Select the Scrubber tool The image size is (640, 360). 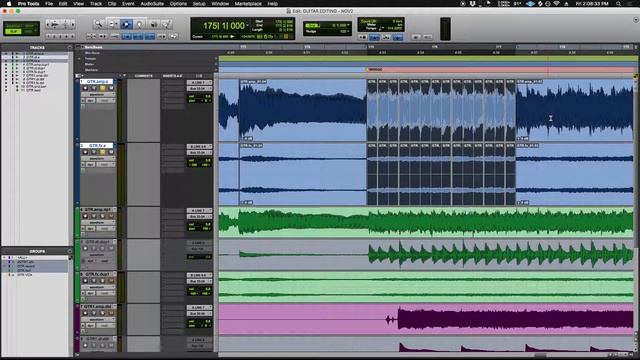[153, 24]
